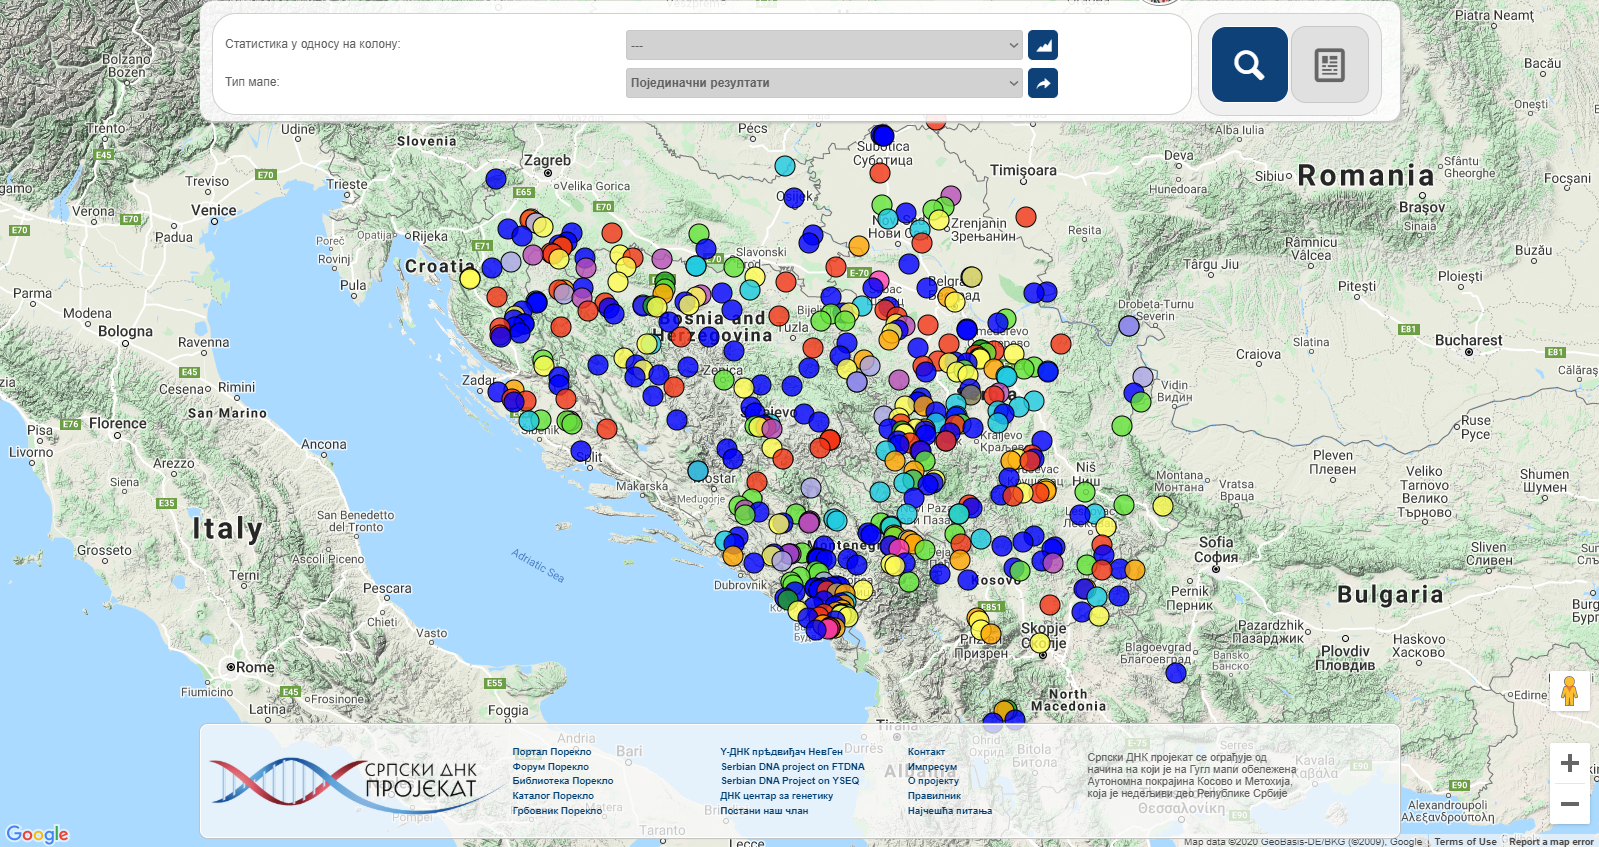Open the map Terms of Use link

tap(1466, 841)
